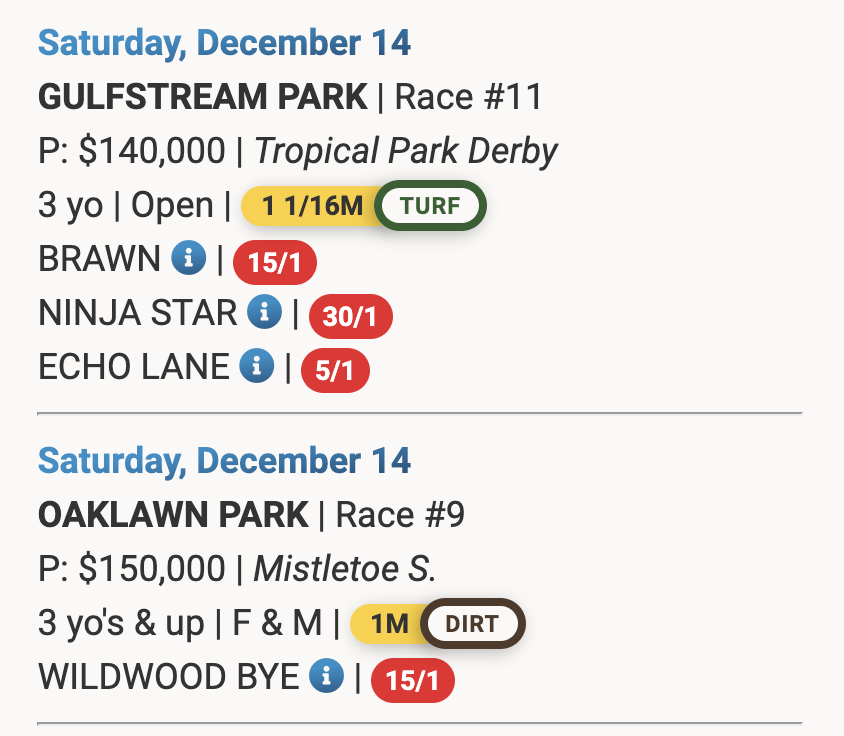Open the Gulfstream Park date heading link
This screenshot has height=736, width=844.
[x=224, y=44]
